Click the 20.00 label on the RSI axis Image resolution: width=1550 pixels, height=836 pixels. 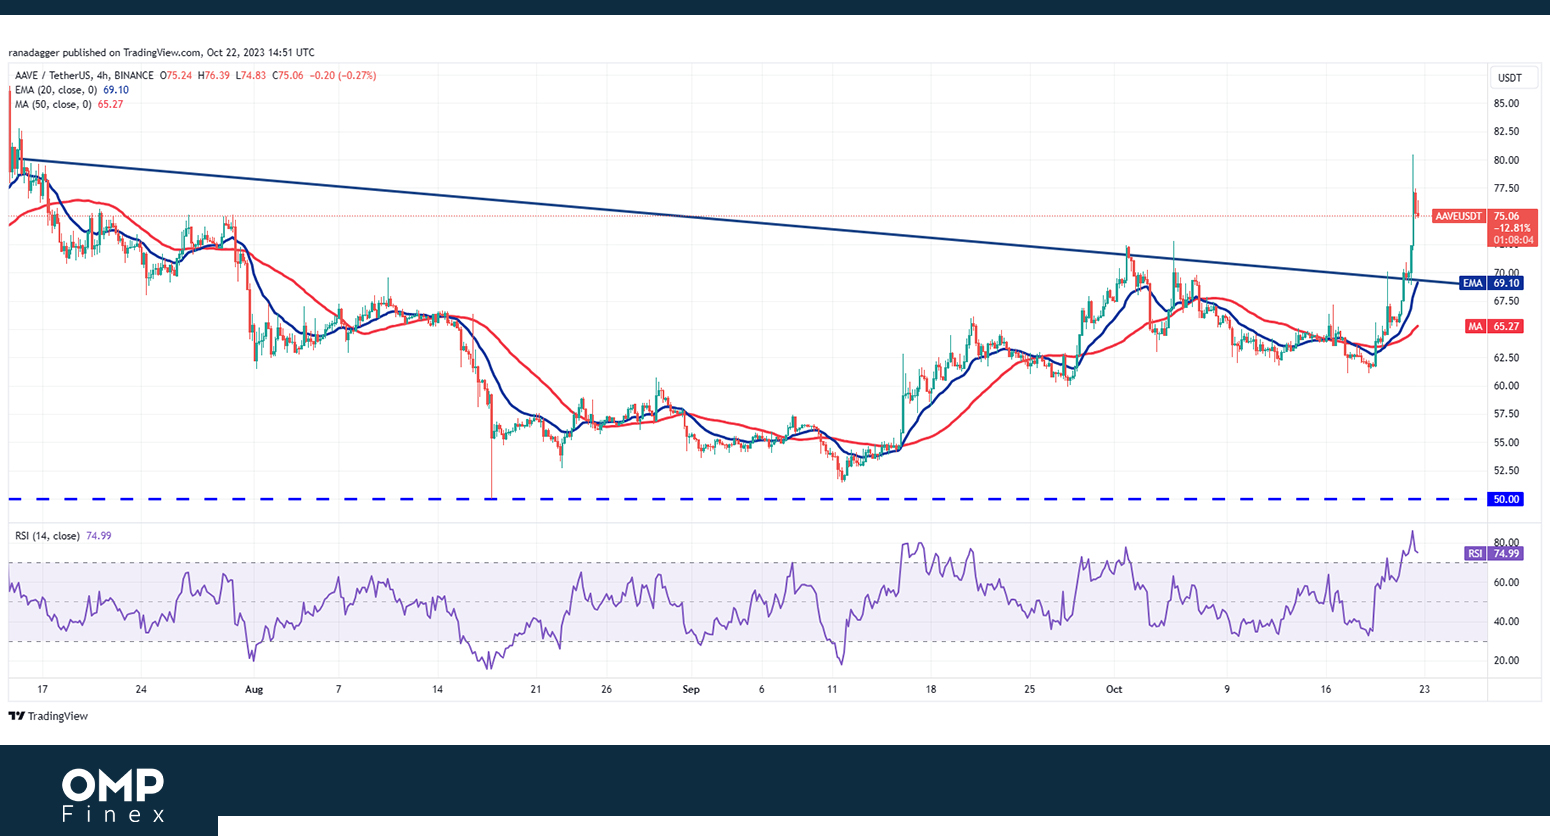[1506, 660]
